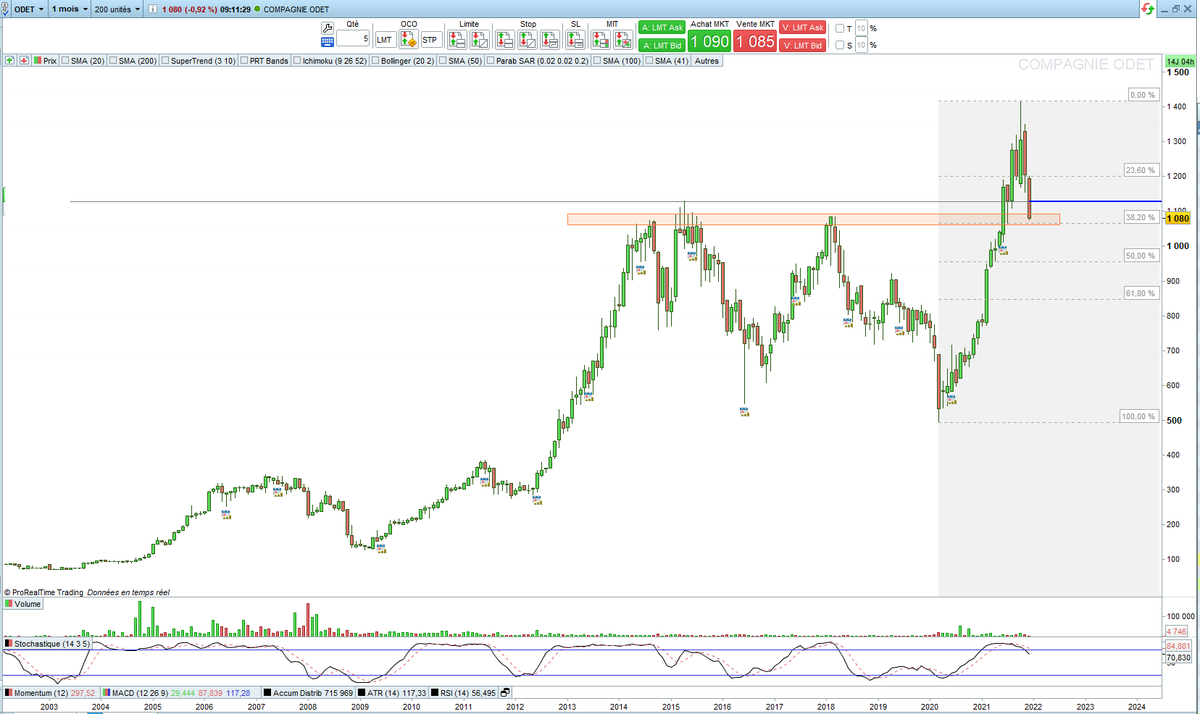Toggle the SuperTrend (3 10) checkbox

pos(165,60)
